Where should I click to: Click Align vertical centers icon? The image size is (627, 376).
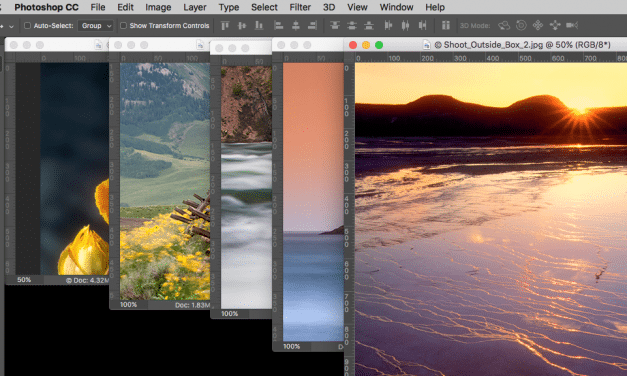(242, 26)
